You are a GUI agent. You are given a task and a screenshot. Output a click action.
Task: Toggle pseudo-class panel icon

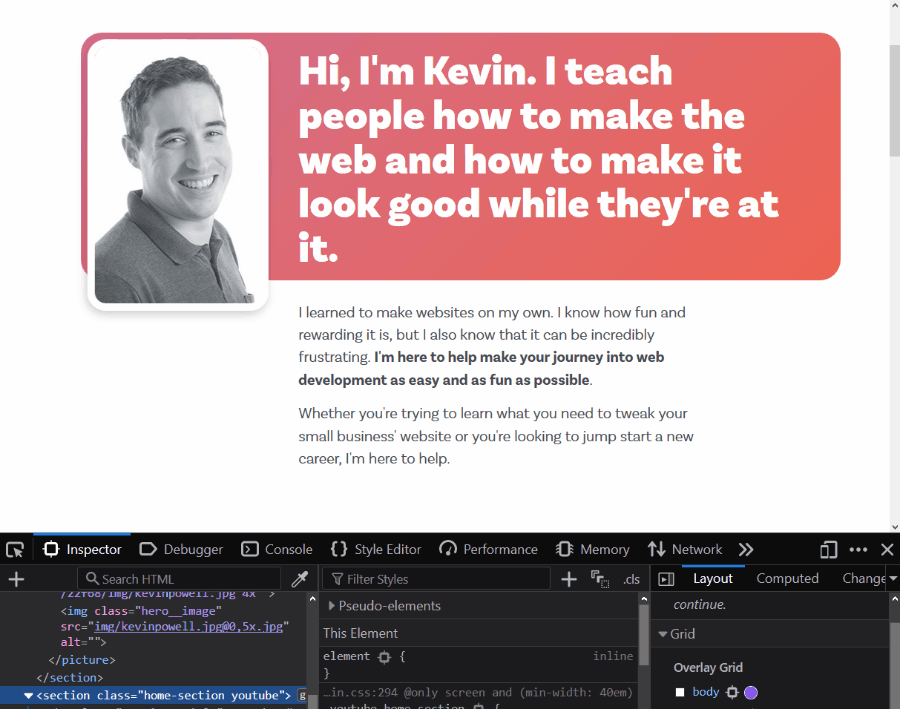click(600, 579)
